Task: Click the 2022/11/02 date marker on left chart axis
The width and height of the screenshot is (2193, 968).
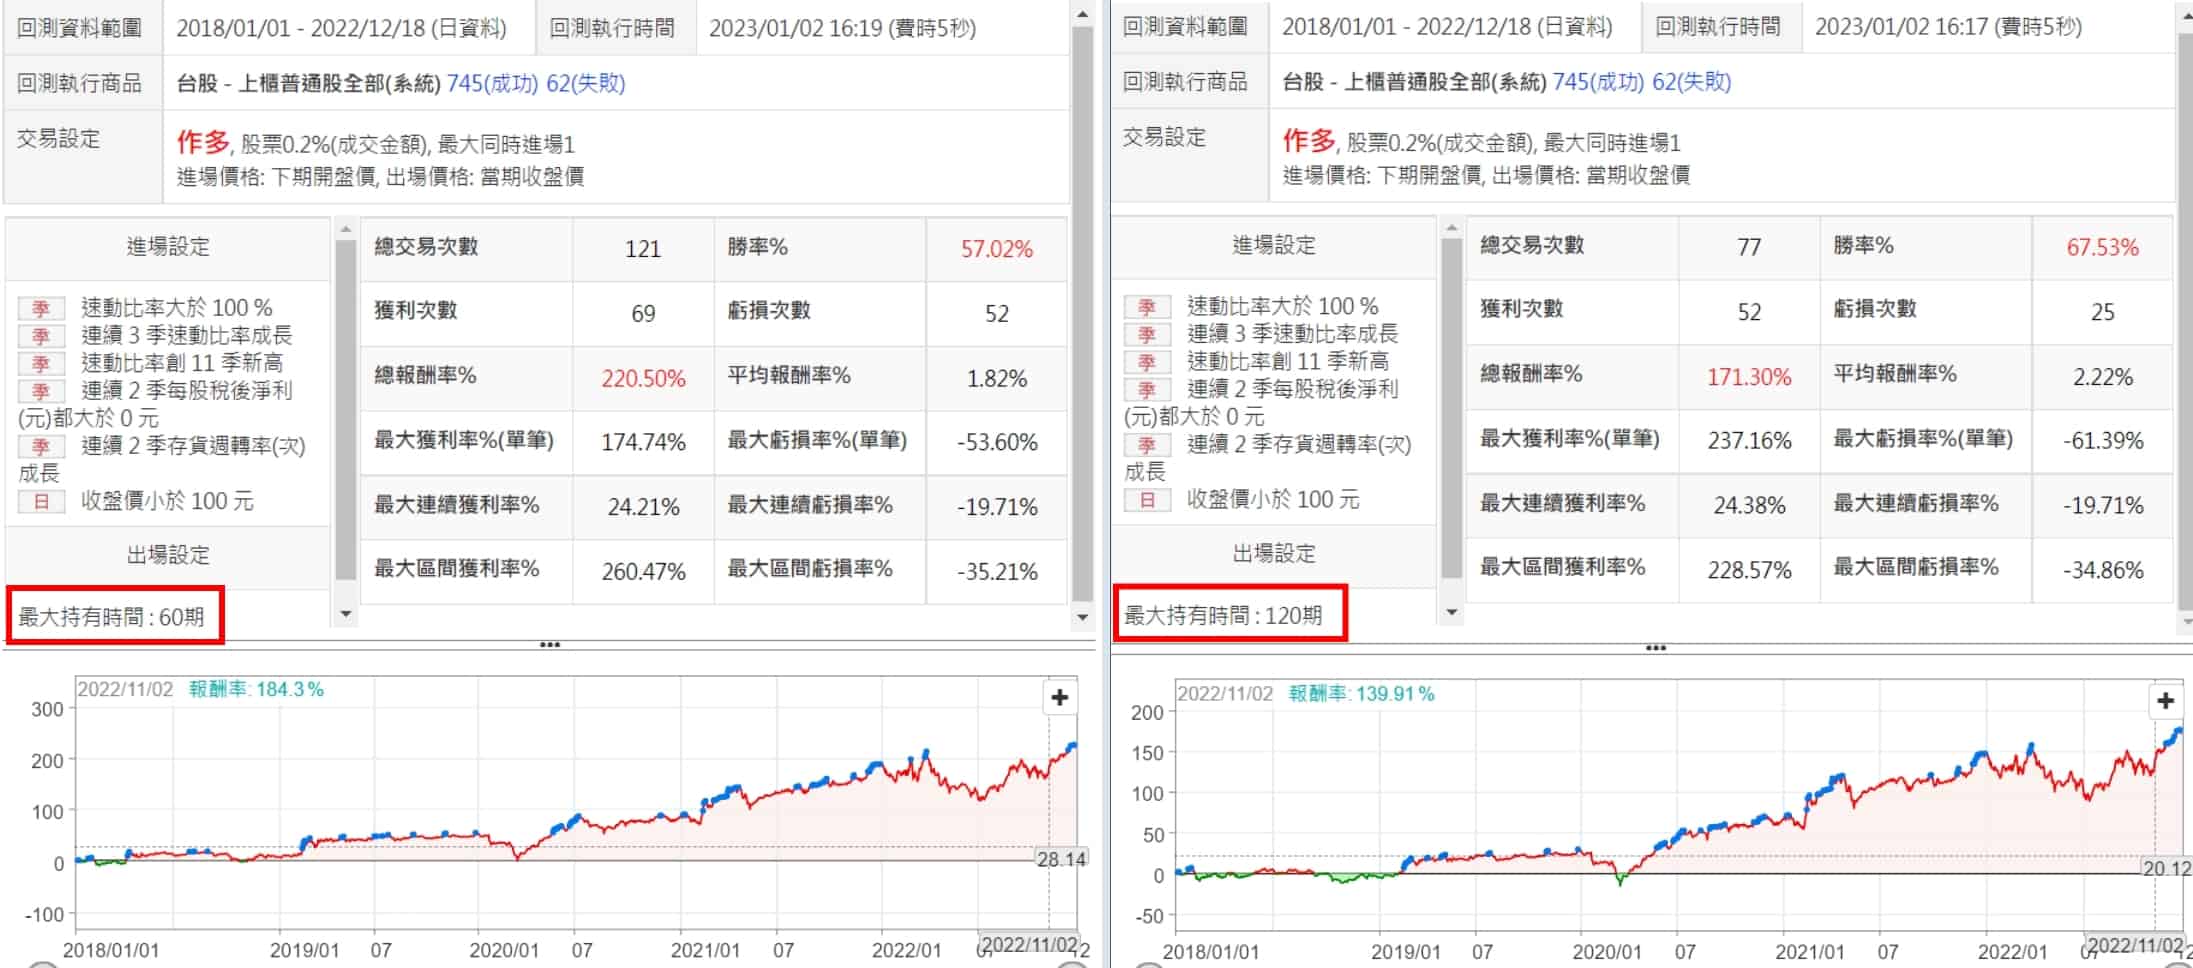Action: tap(1029, 944)
